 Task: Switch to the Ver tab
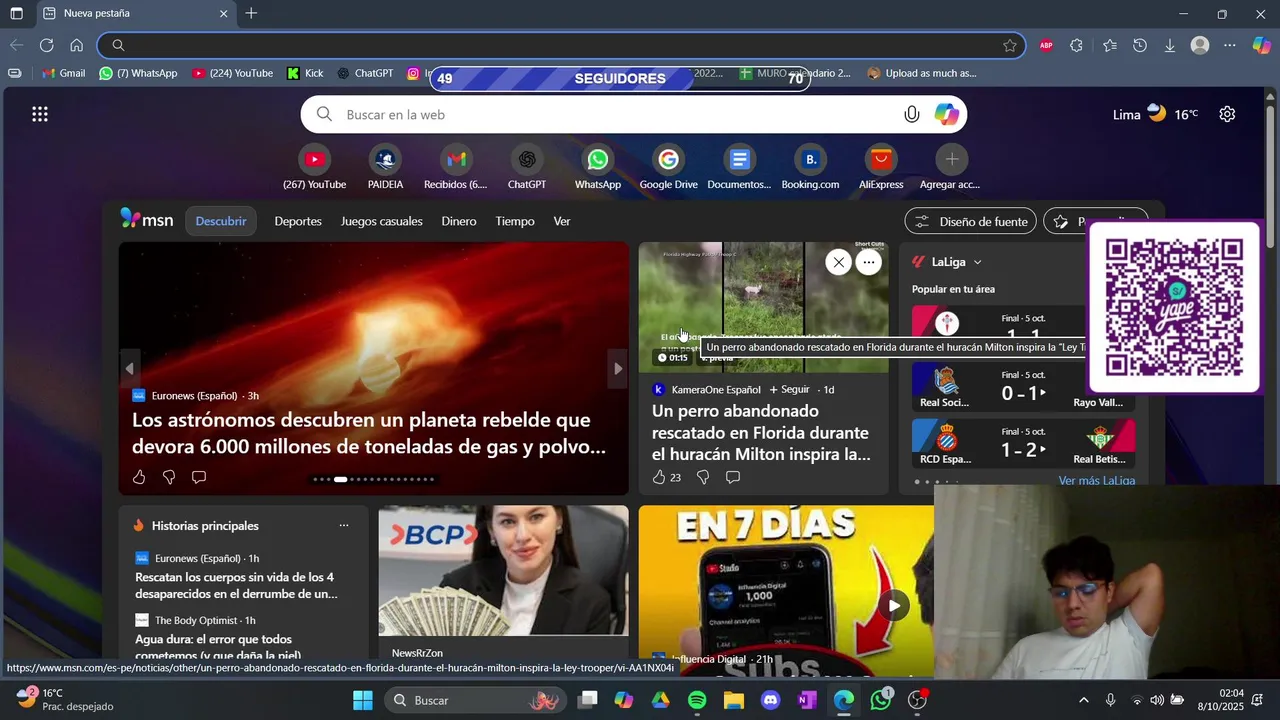pos(562,221)
